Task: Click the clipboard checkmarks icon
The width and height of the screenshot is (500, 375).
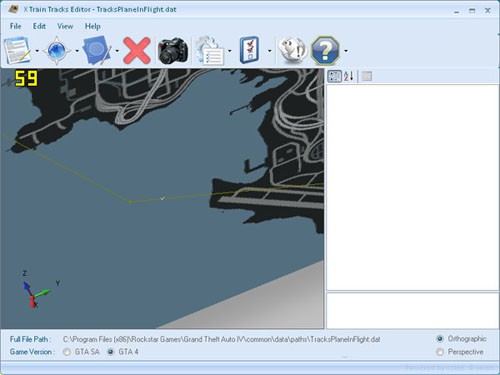Action: tap(250, 51)
